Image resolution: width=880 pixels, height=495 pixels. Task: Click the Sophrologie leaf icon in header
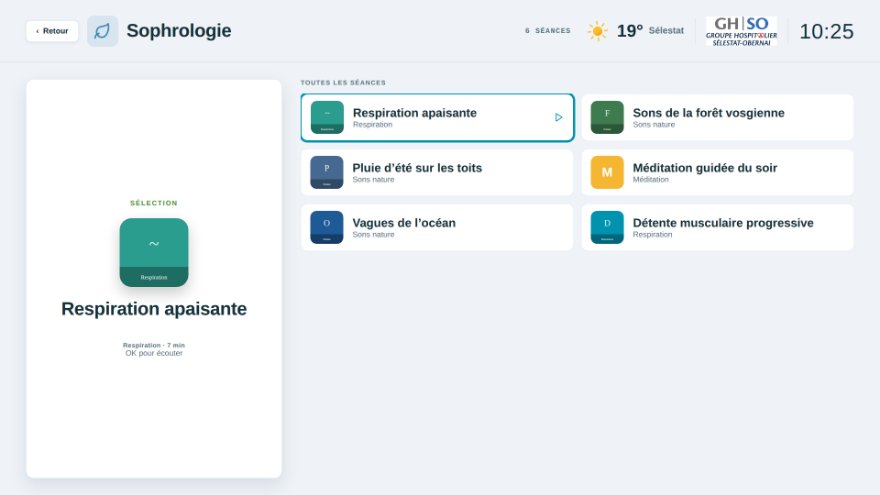(102, 31)
